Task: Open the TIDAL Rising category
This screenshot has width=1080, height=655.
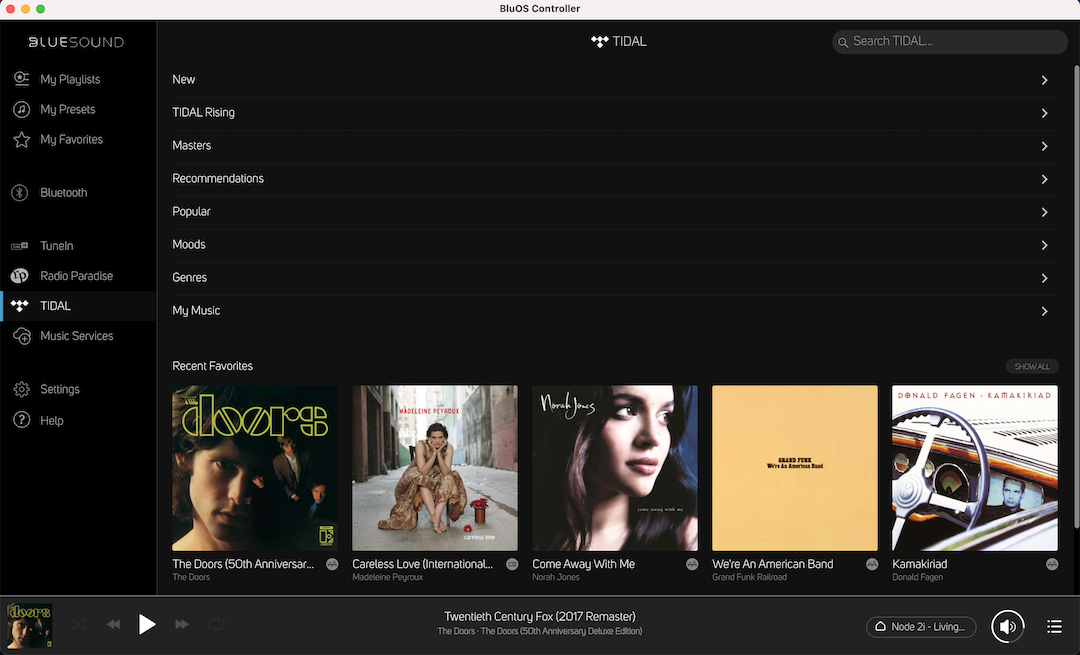Action: coord(614,113)
